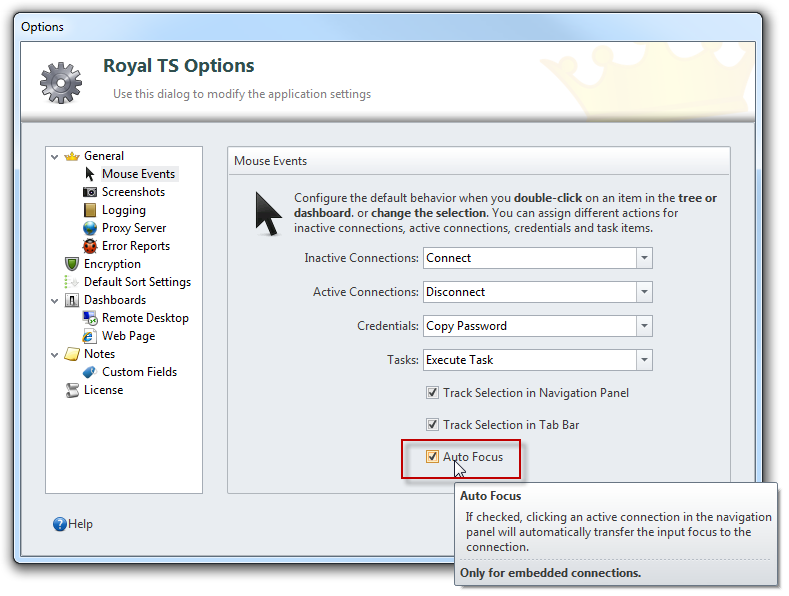
Task: Click the yellow Notes icon
Action: [x=72, y=354]
